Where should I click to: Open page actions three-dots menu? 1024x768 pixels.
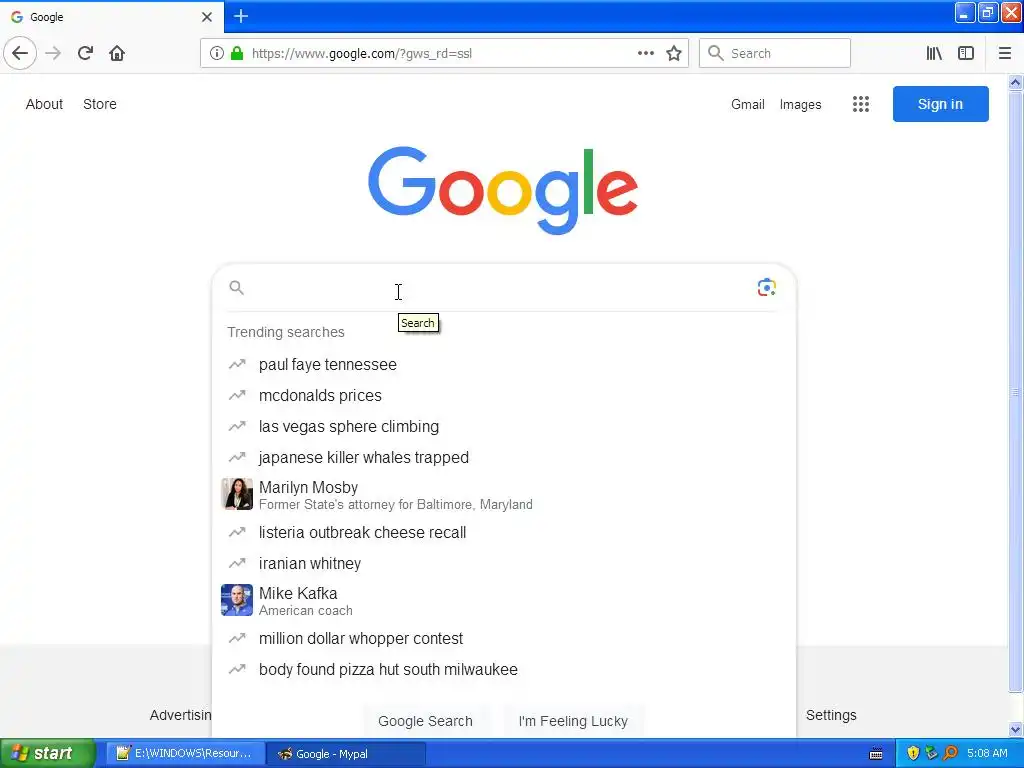click(646, 53)
